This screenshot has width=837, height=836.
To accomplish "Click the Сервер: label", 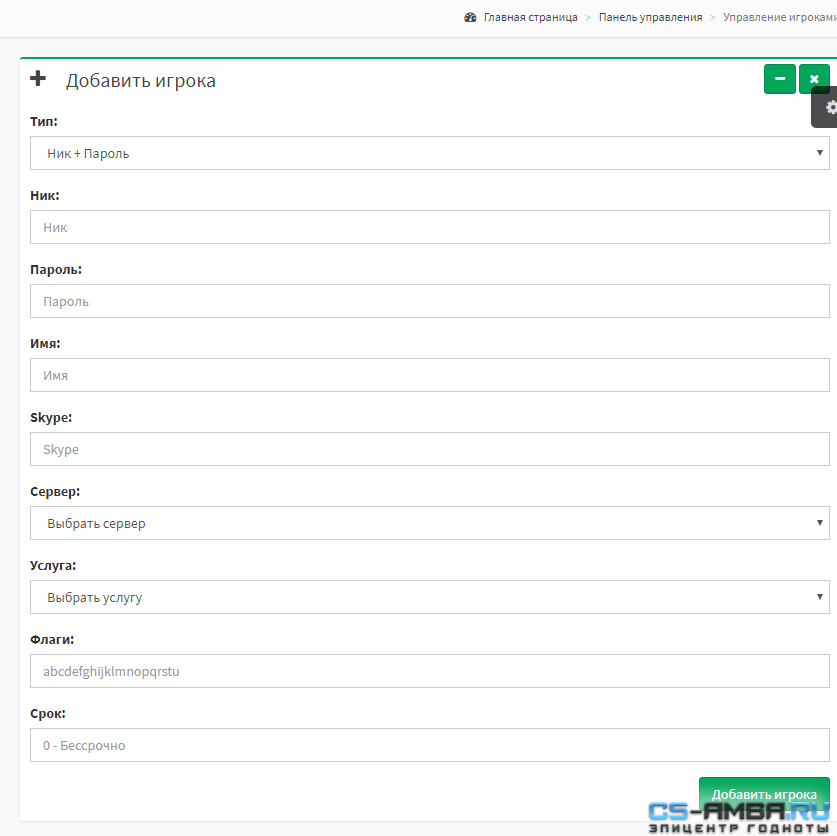I will click(55, 492).
